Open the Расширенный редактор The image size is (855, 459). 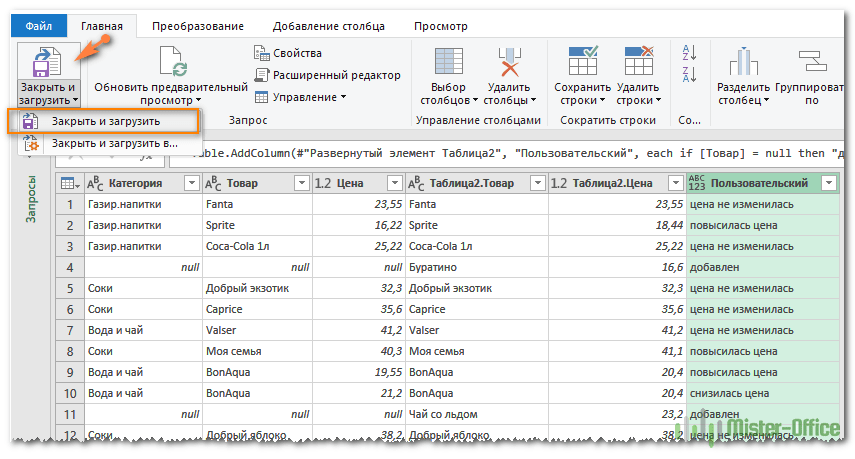tap(328, 75)
